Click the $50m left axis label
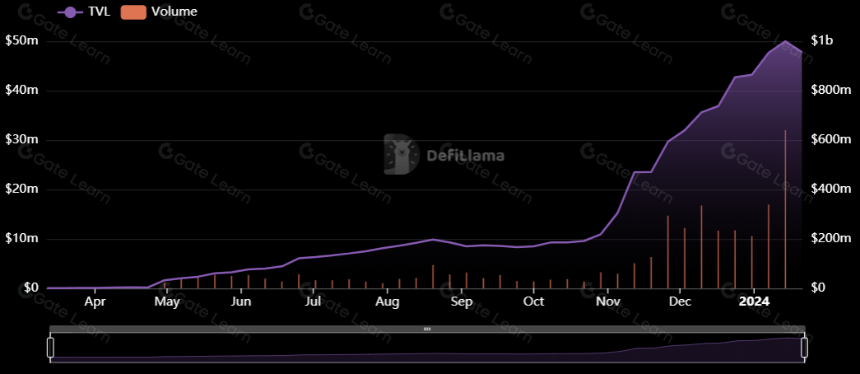 point(21,41)
